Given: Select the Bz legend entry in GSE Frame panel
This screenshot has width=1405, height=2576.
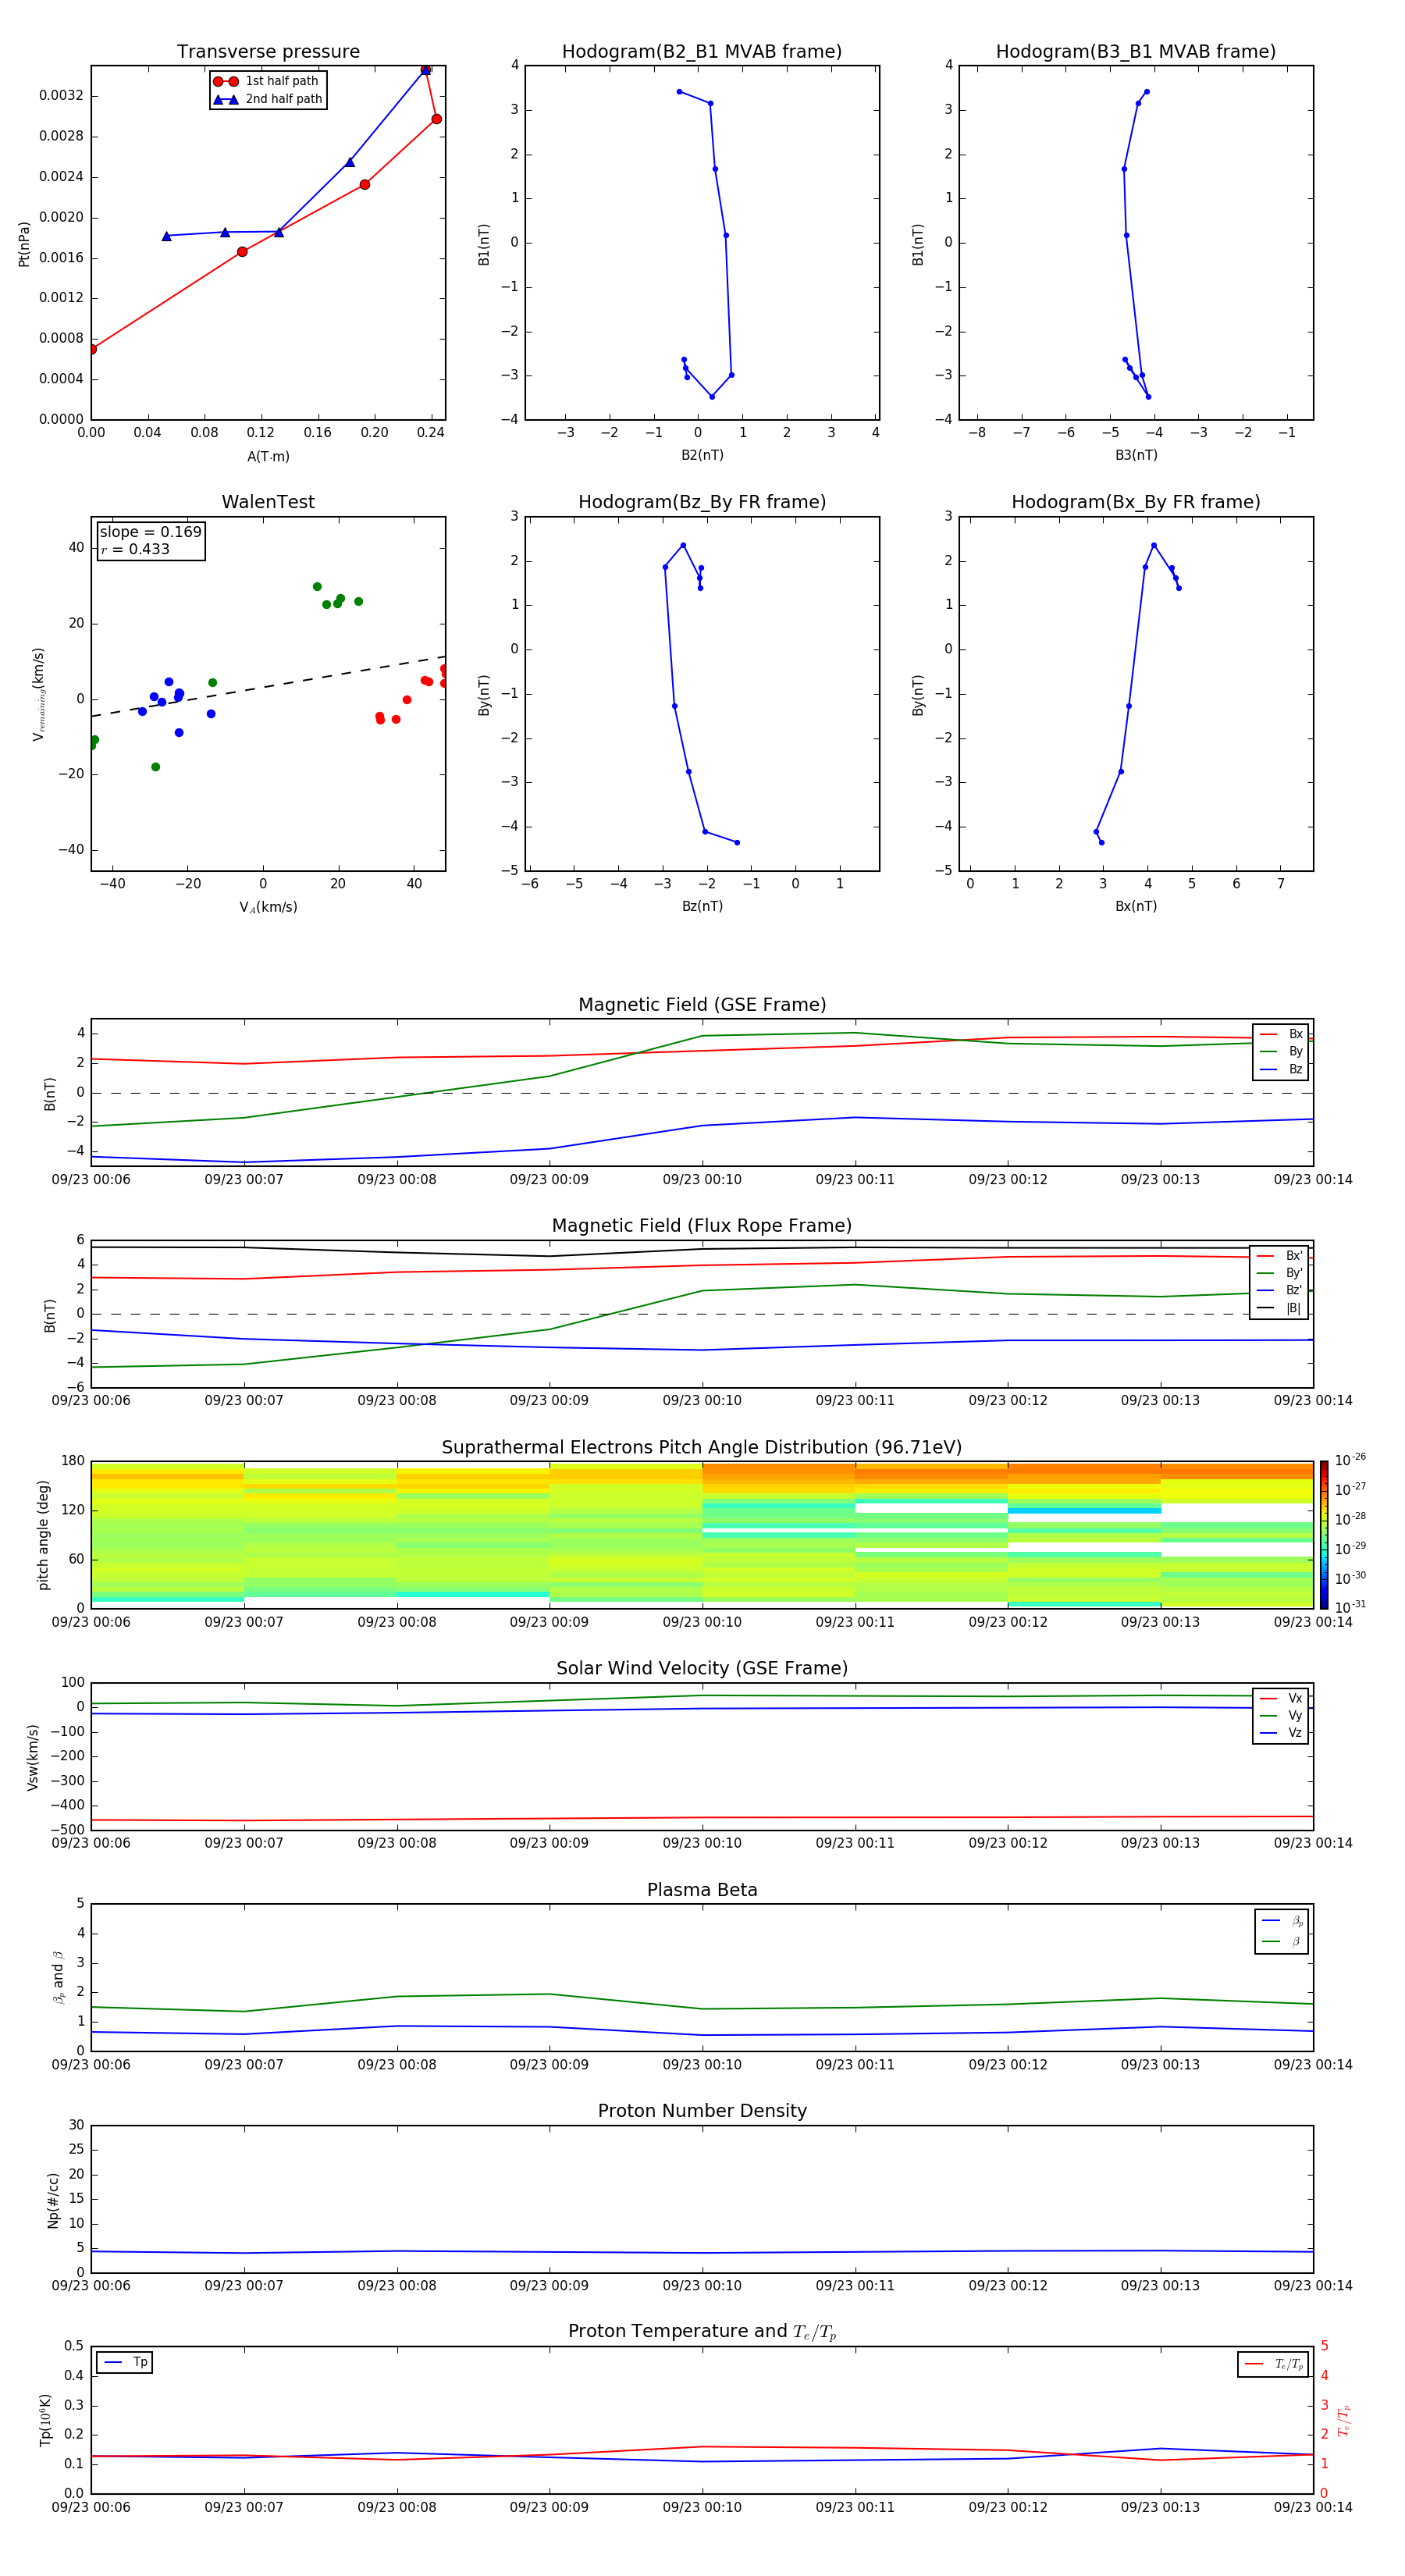Looking at the screenshot, I should pos(1281,1069).
